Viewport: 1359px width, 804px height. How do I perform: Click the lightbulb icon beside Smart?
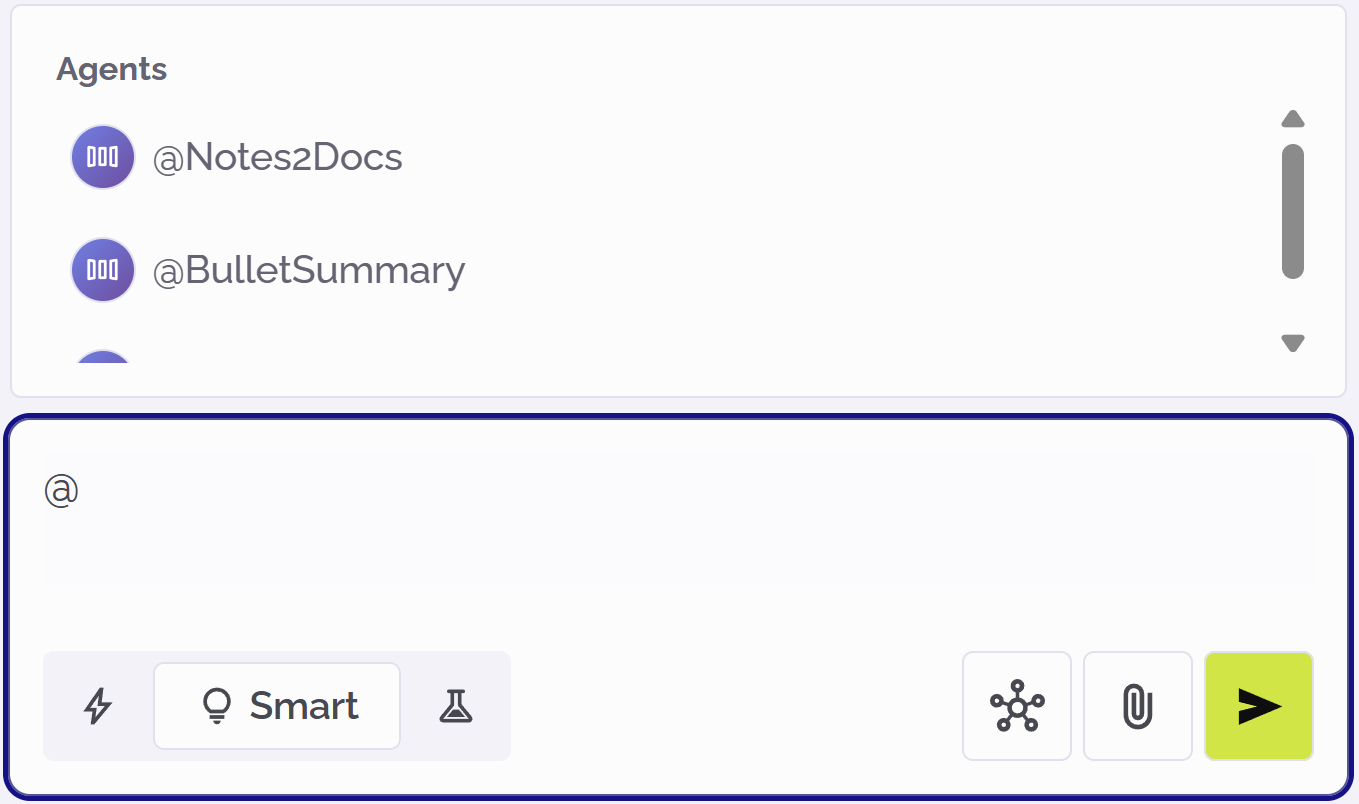pyautogui.click(x=216, y=706)
